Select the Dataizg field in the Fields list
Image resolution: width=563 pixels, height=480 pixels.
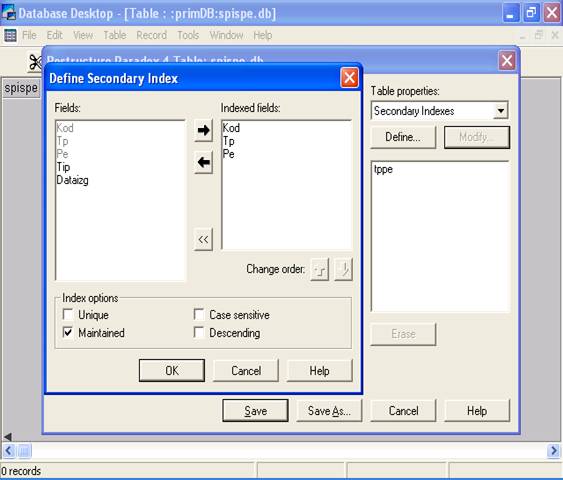coord(73,180)
